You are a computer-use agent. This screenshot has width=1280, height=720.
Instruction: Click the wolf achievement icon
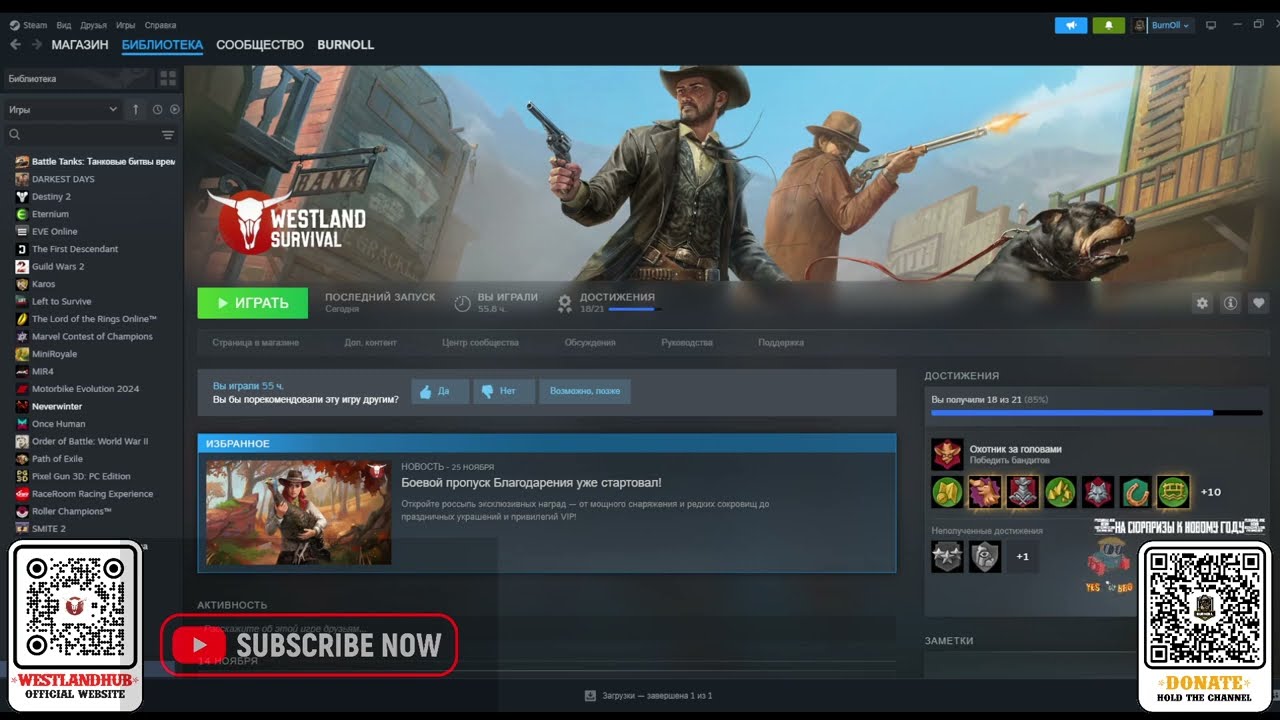tap(1097, 491)
